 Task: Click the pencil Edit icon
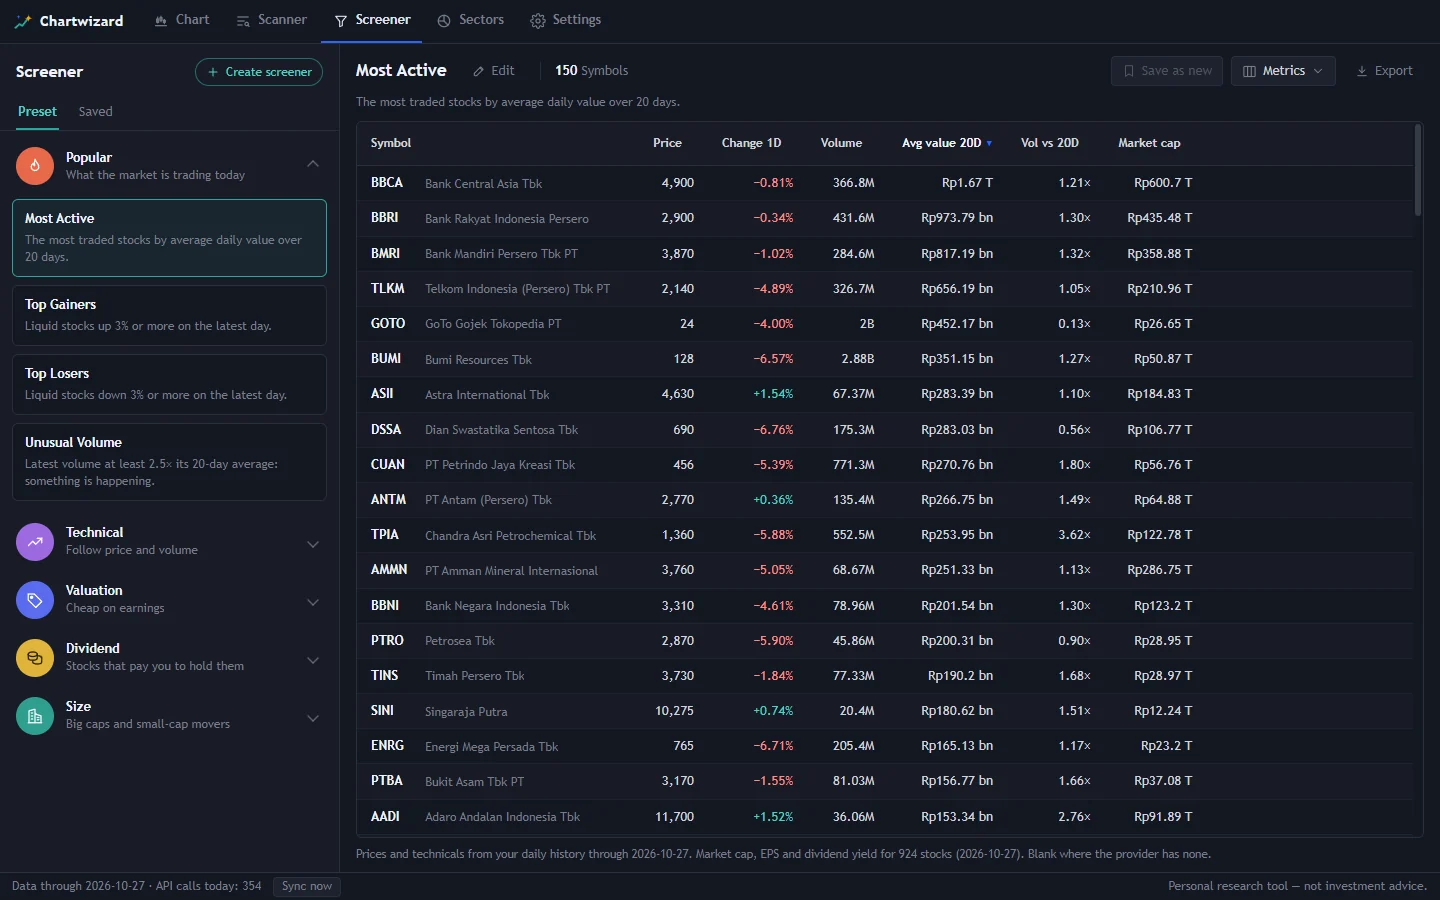479,71
